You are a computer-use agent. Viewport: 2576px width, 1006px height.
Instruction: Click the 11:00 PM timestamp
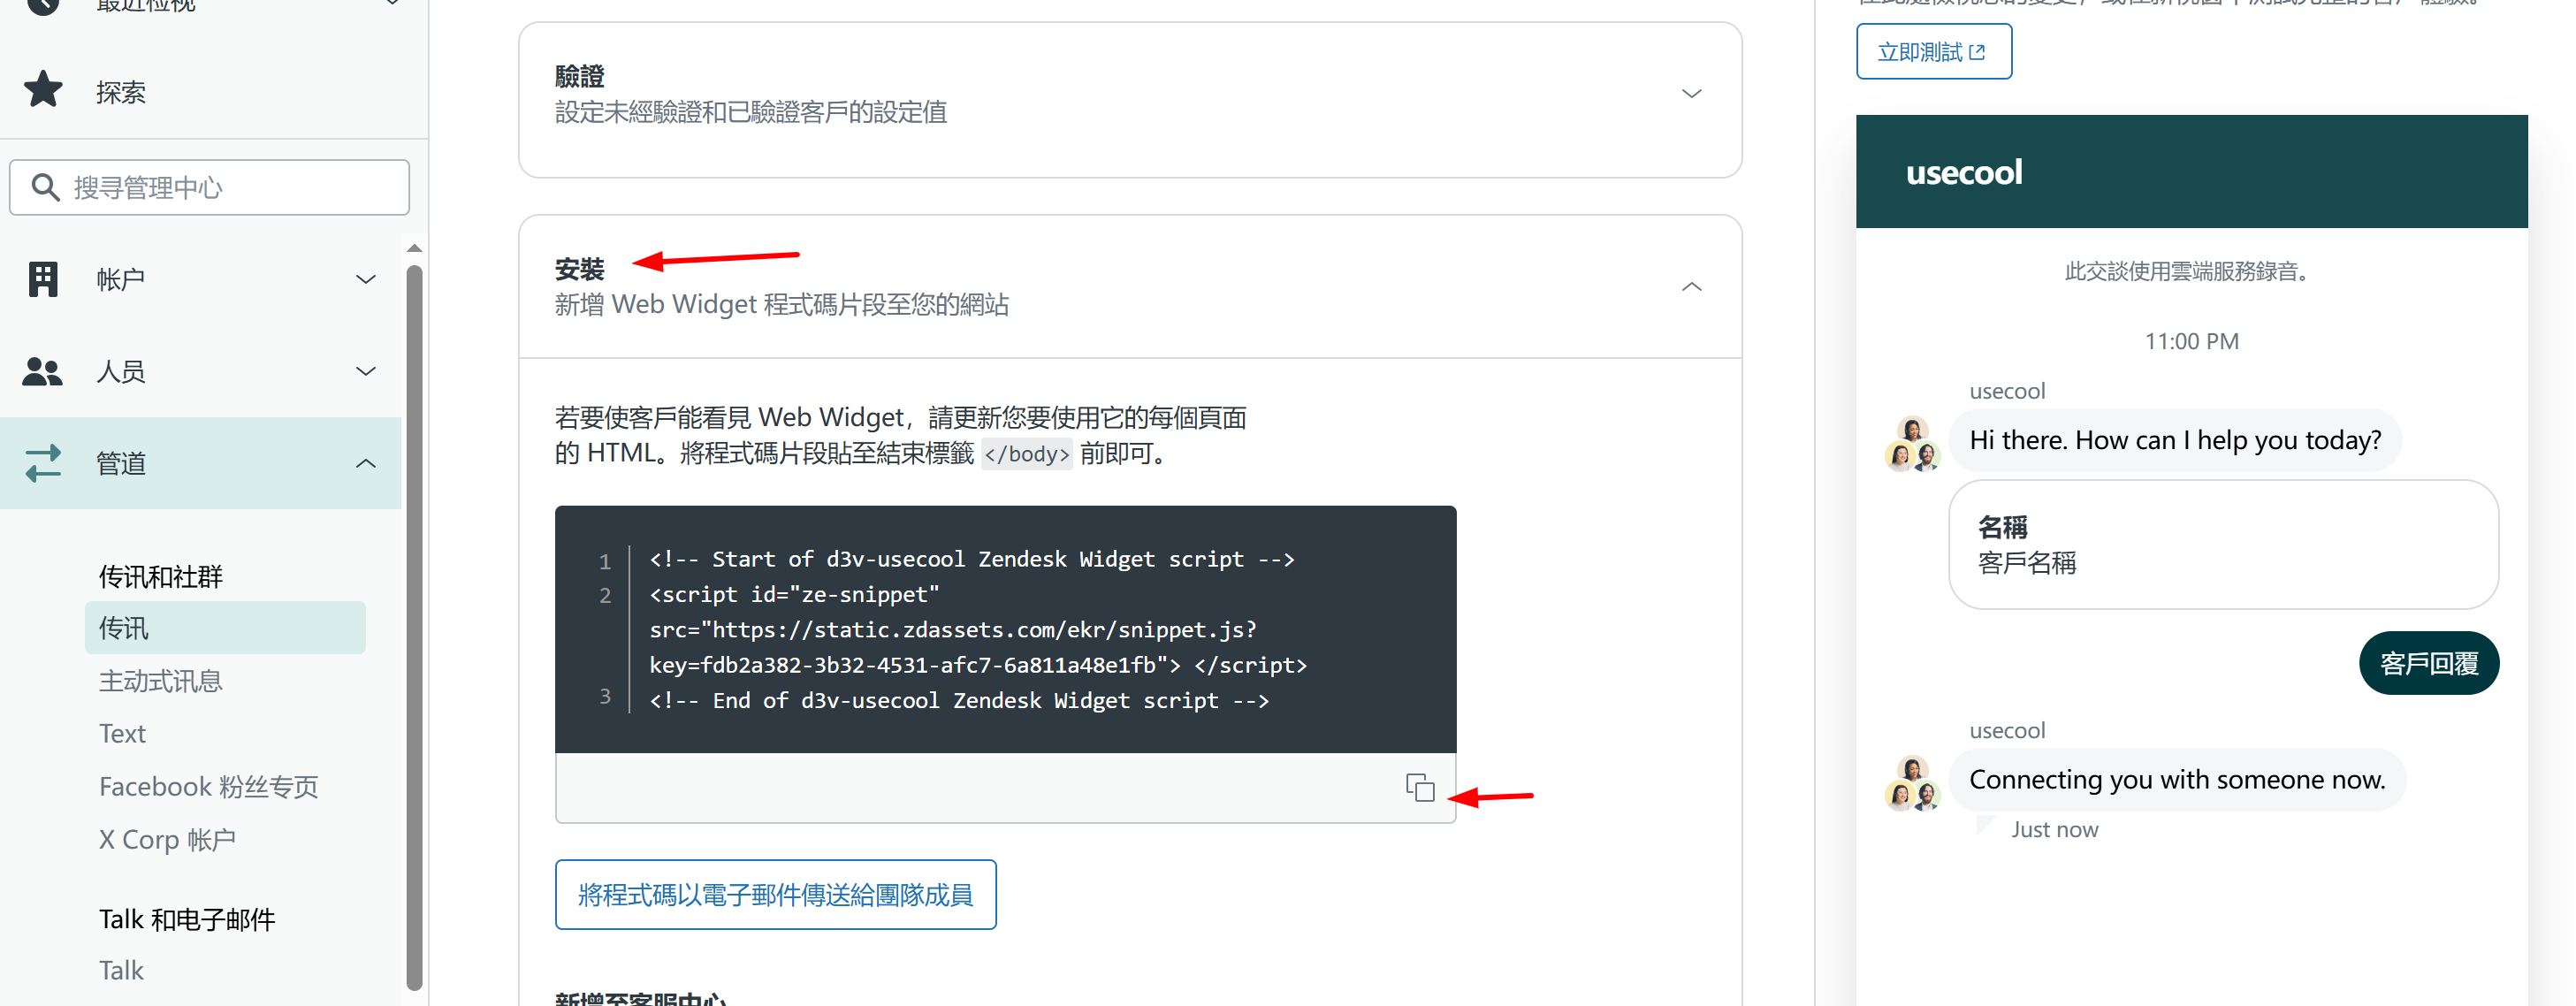[x=2191, y=341]
